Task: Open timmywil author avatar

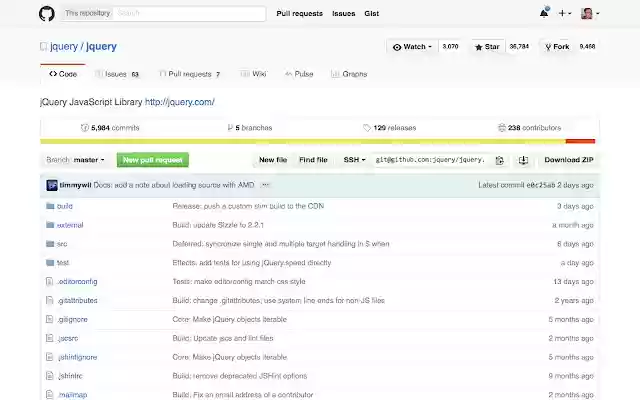Action: pyautogui.click(x=52, y=185)
